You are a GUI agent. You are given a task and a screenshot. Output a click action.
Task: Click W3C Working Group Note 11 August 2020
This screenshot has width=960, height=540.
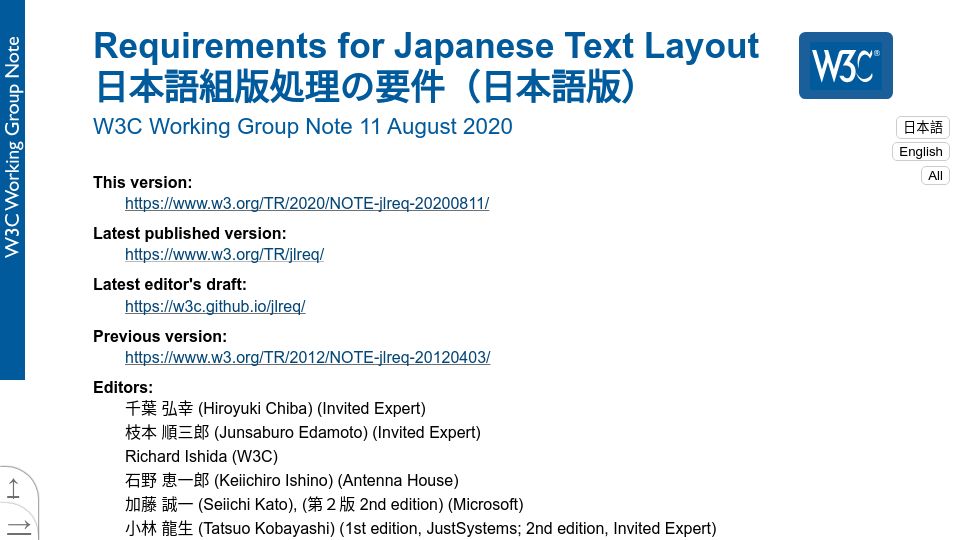pyautogui.click(x=302, y=126)
